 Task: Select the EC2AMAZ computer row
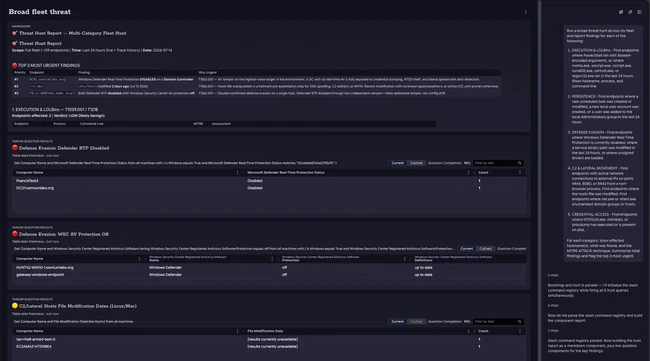coord(269,346)
